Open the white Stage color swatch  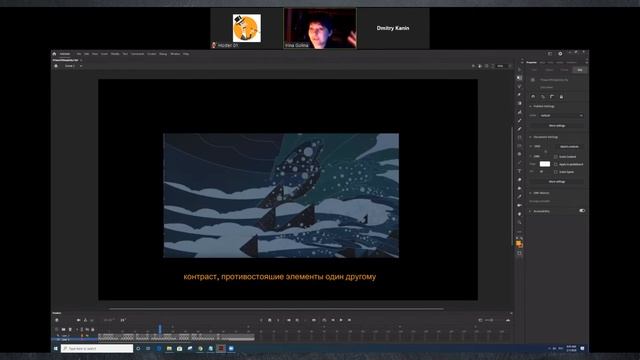[545, 164]
